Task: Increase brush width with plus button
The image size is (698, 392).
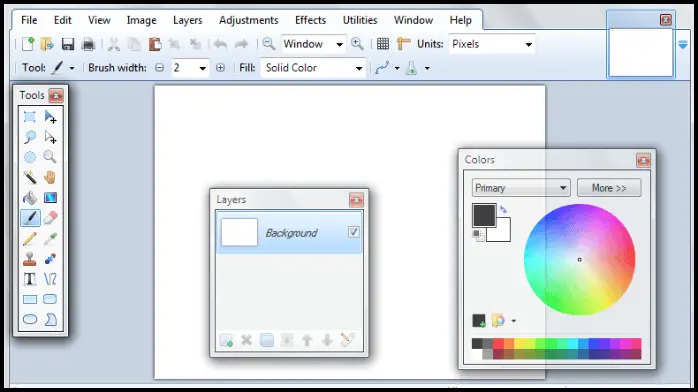Action: (x=220, y=68)
